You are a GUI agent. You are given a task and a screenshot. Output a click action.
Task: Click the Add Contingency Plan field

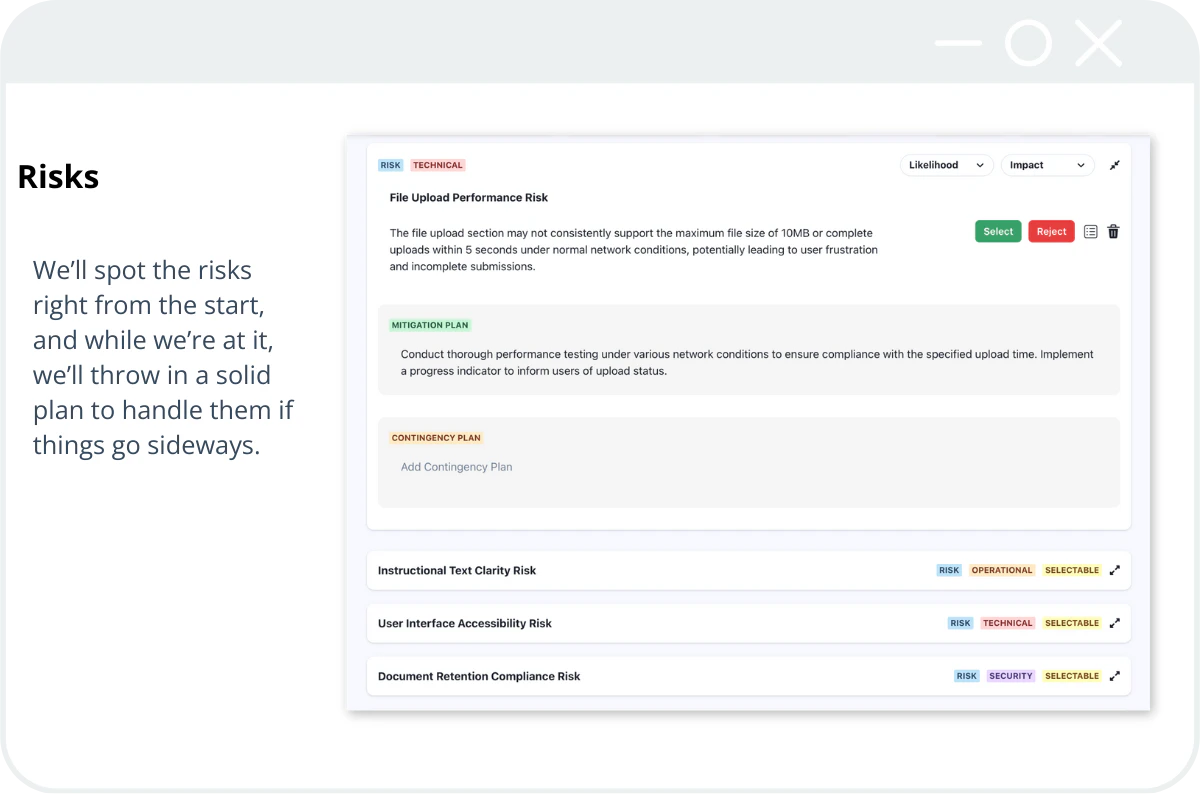(456, 467)
